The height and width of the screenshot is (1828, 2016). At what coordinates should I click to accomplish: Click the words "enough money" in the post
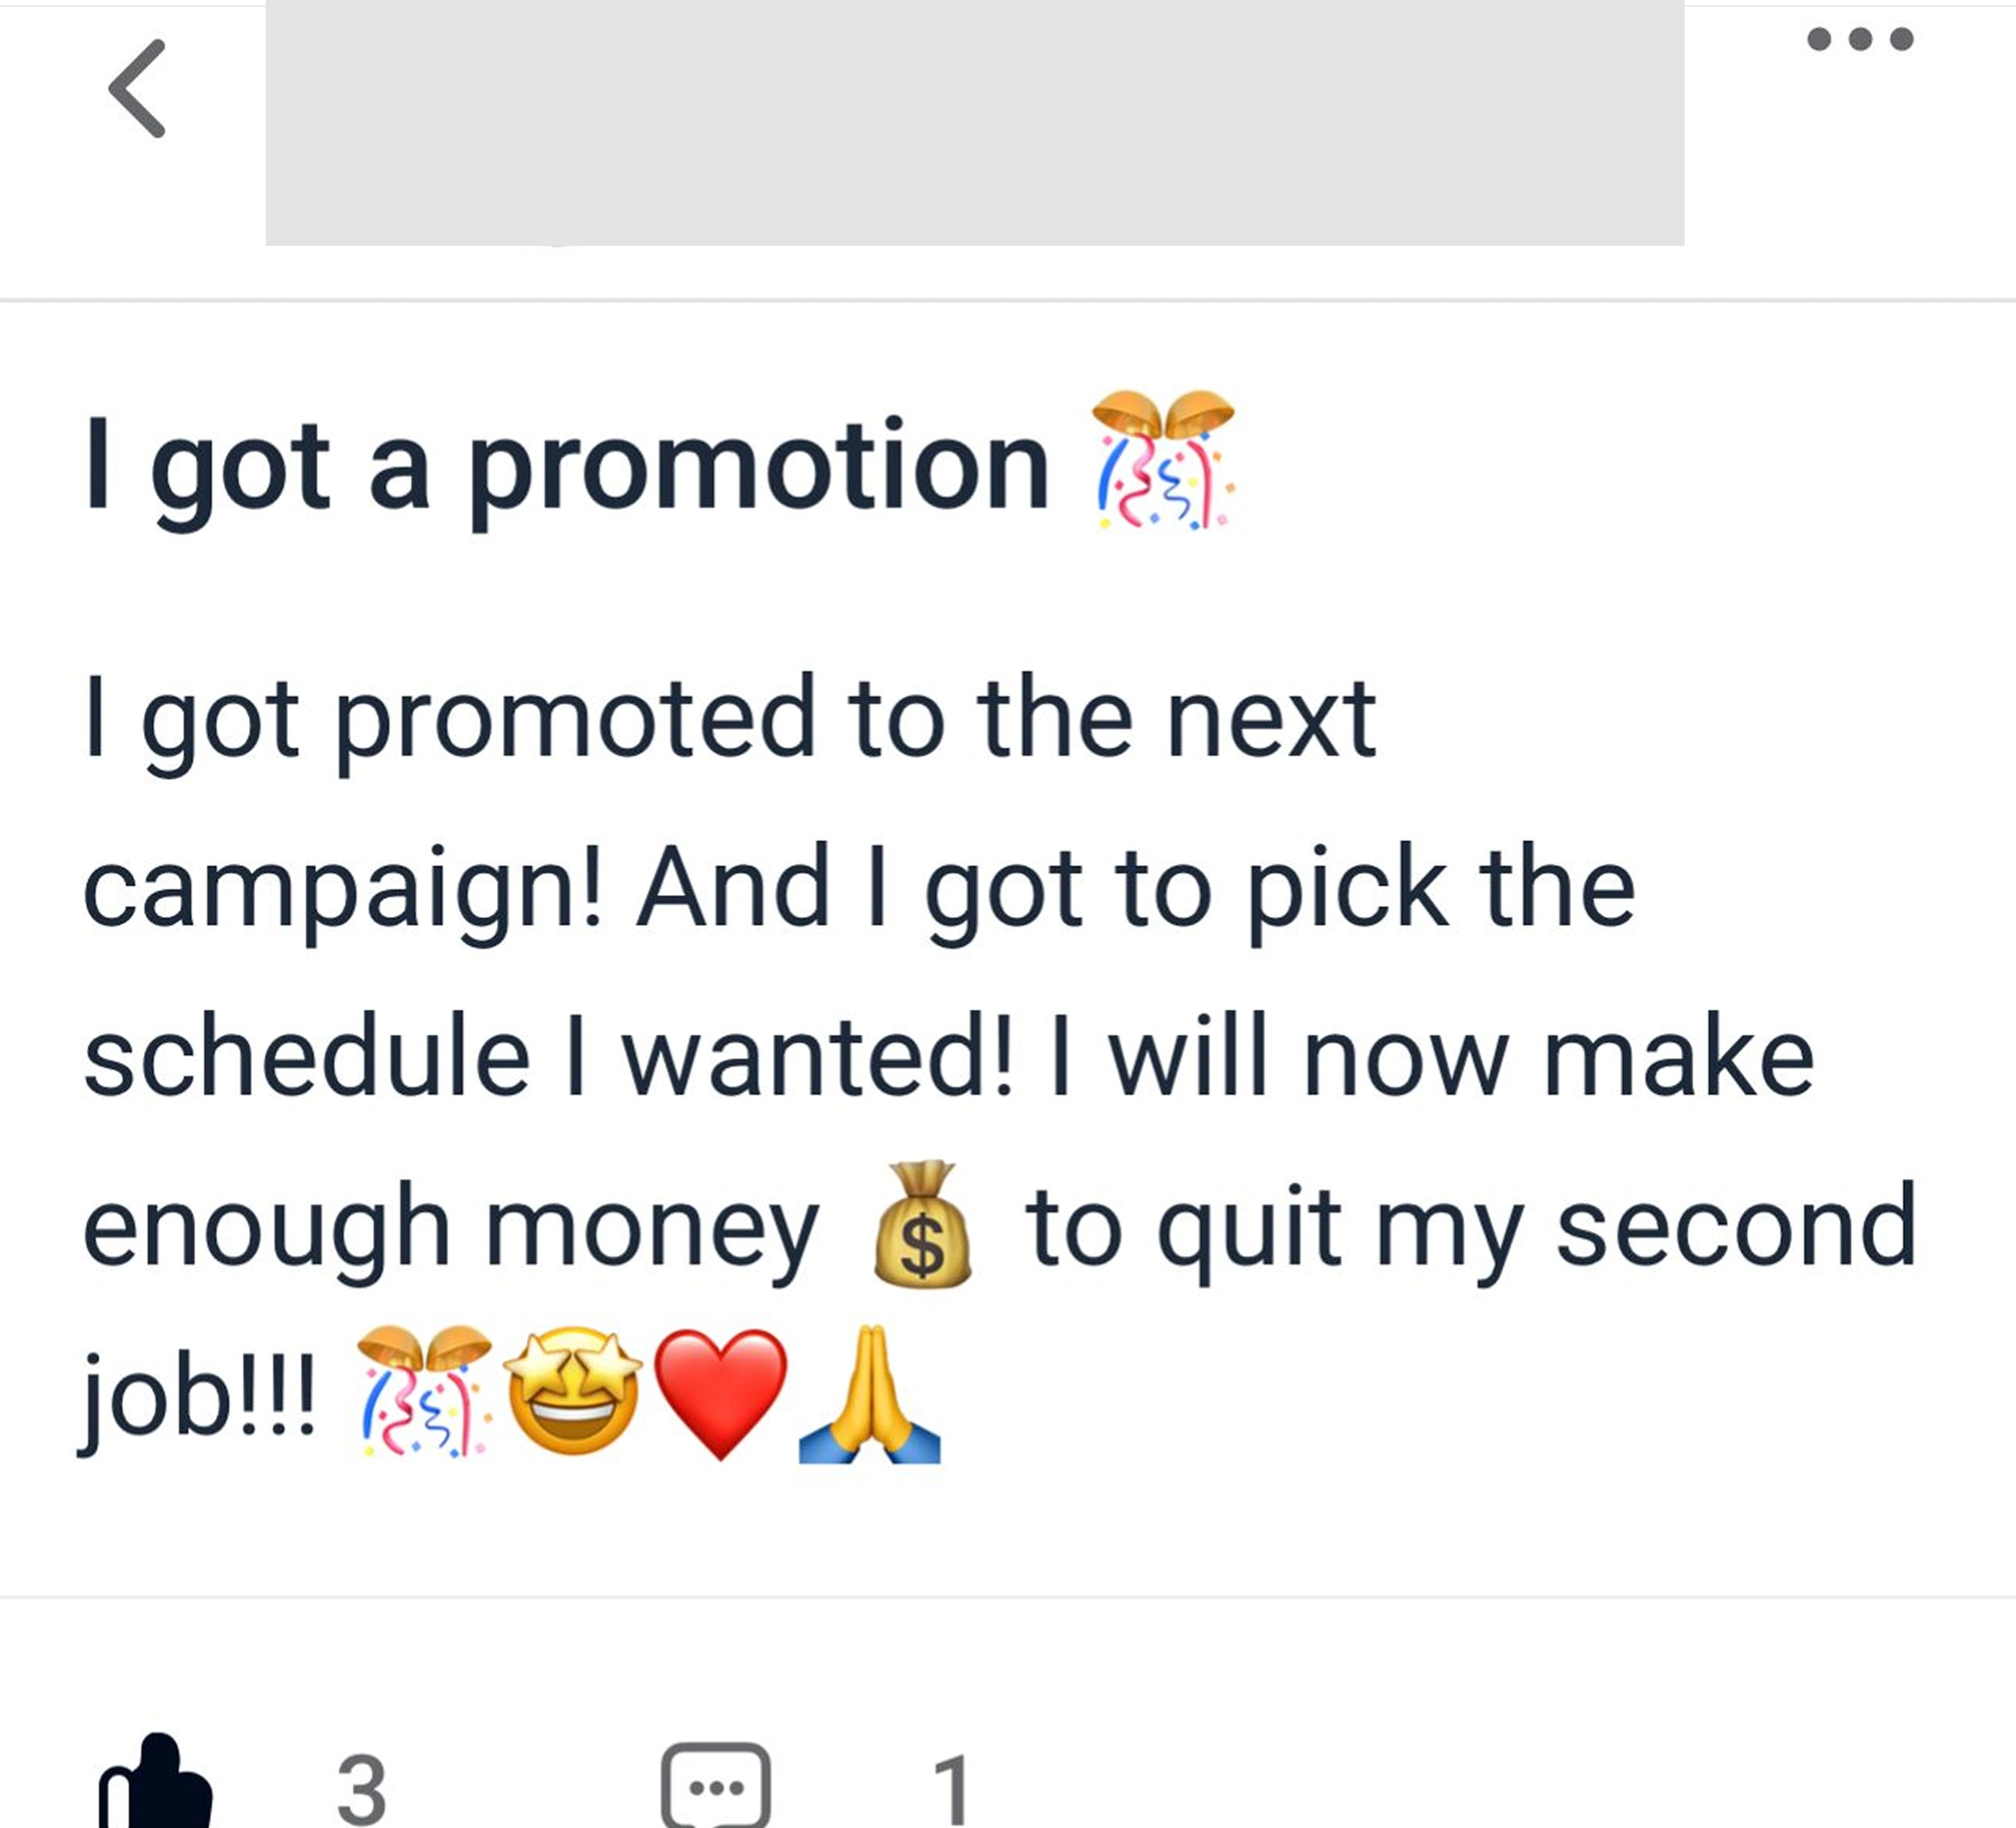click(x=450, y=1228)
